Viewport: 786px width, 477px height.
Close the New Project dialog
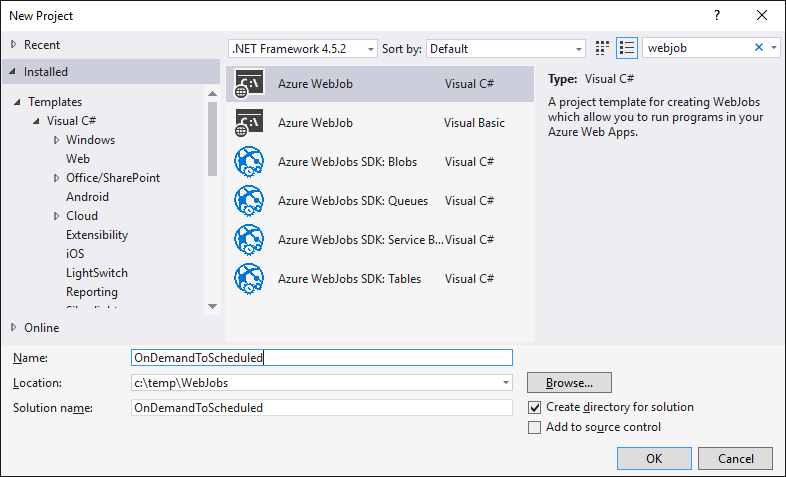click(x=762, y=16)
